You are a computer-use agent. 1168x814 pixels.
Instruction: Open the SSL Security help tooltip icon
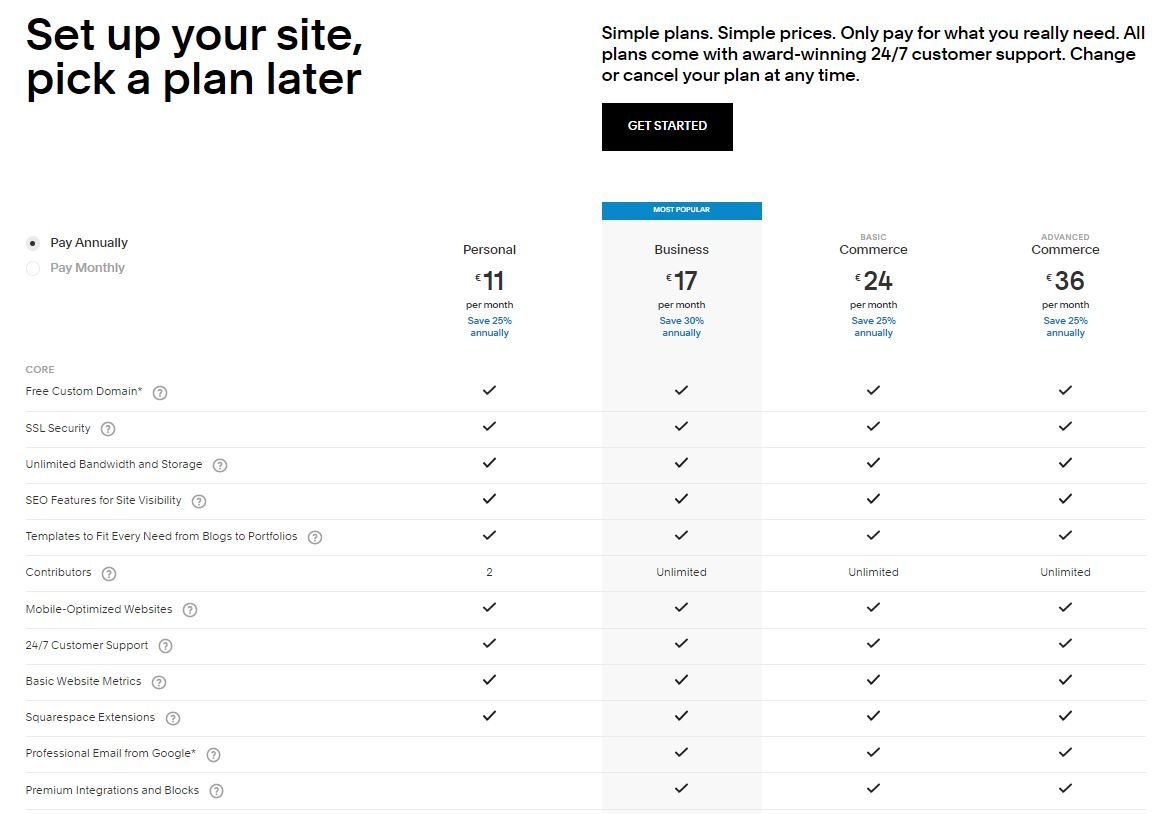pos(108,429)
